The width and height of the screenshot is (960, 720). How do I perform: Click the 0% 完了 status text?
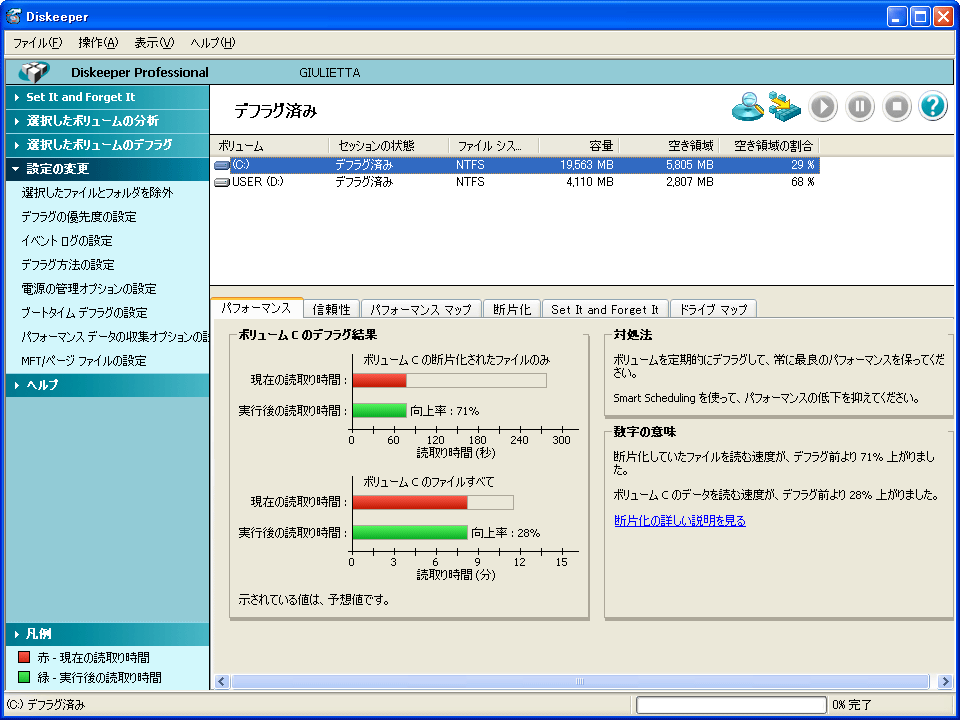coord(852,705)
